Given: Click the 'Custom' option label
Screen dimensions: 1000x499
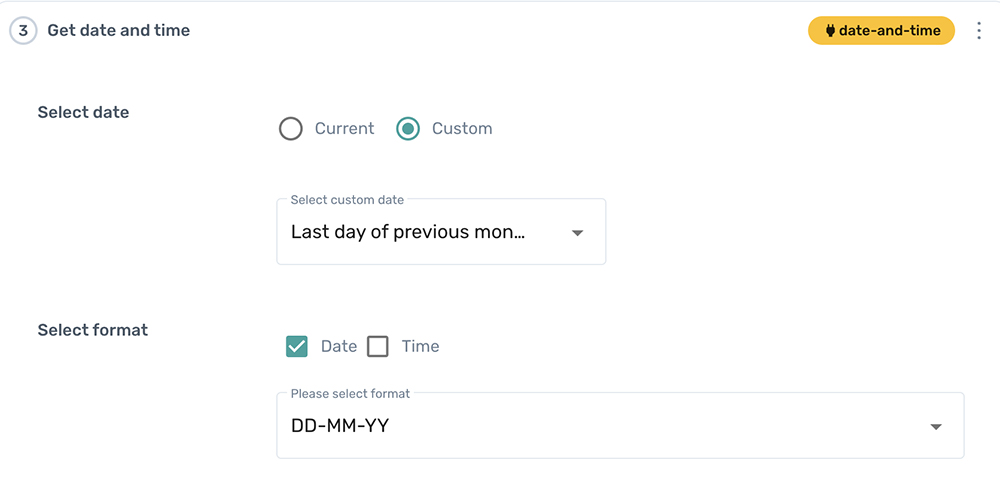Looking at the screenshot, I should pos(462,129).
